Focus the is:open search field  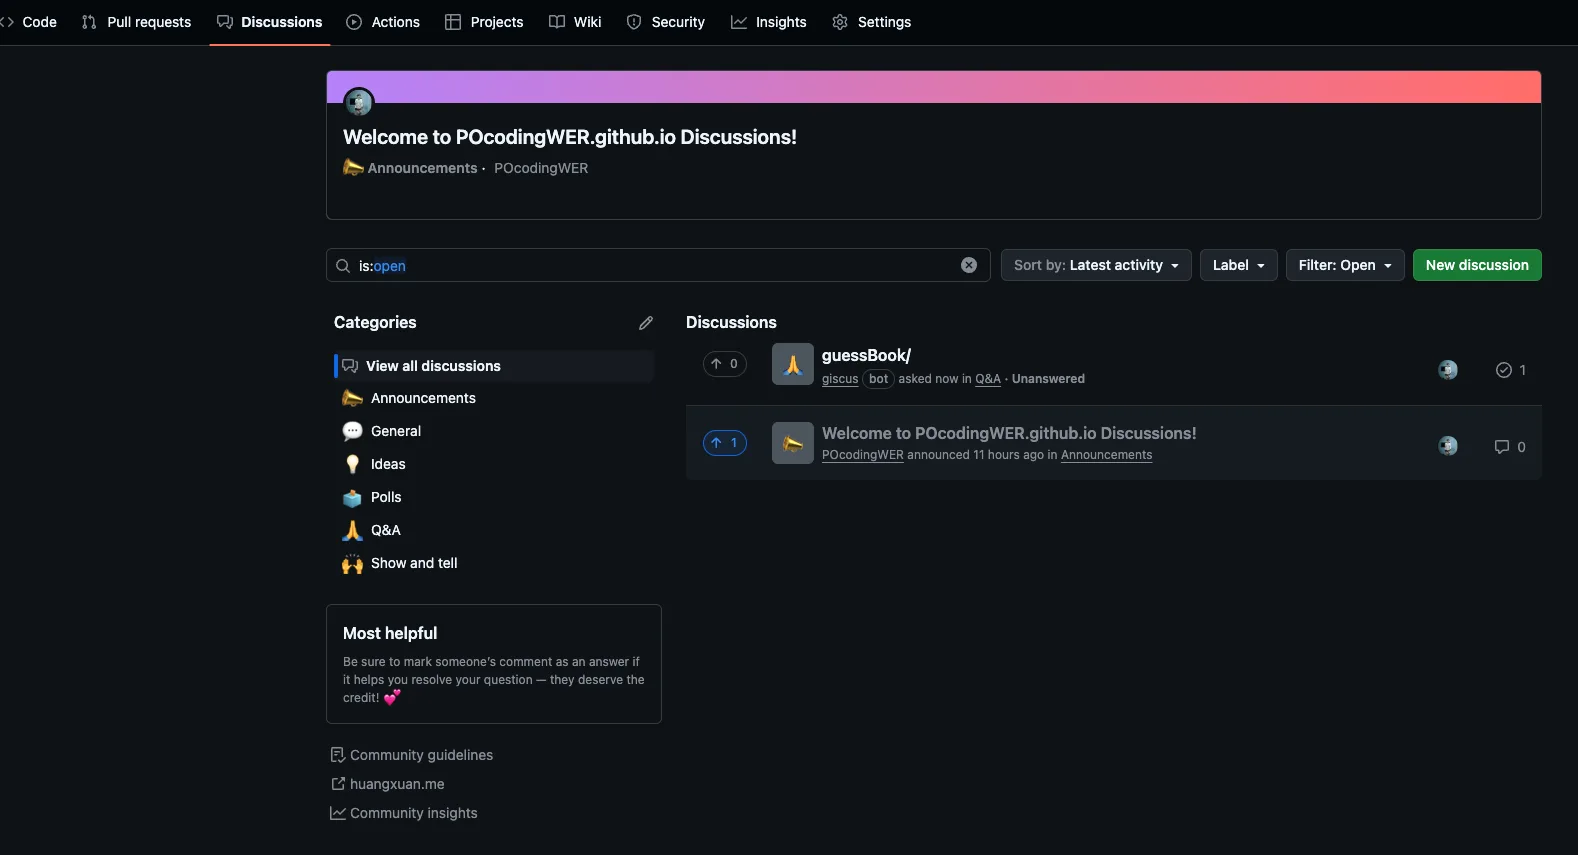[x=658, y=265]
